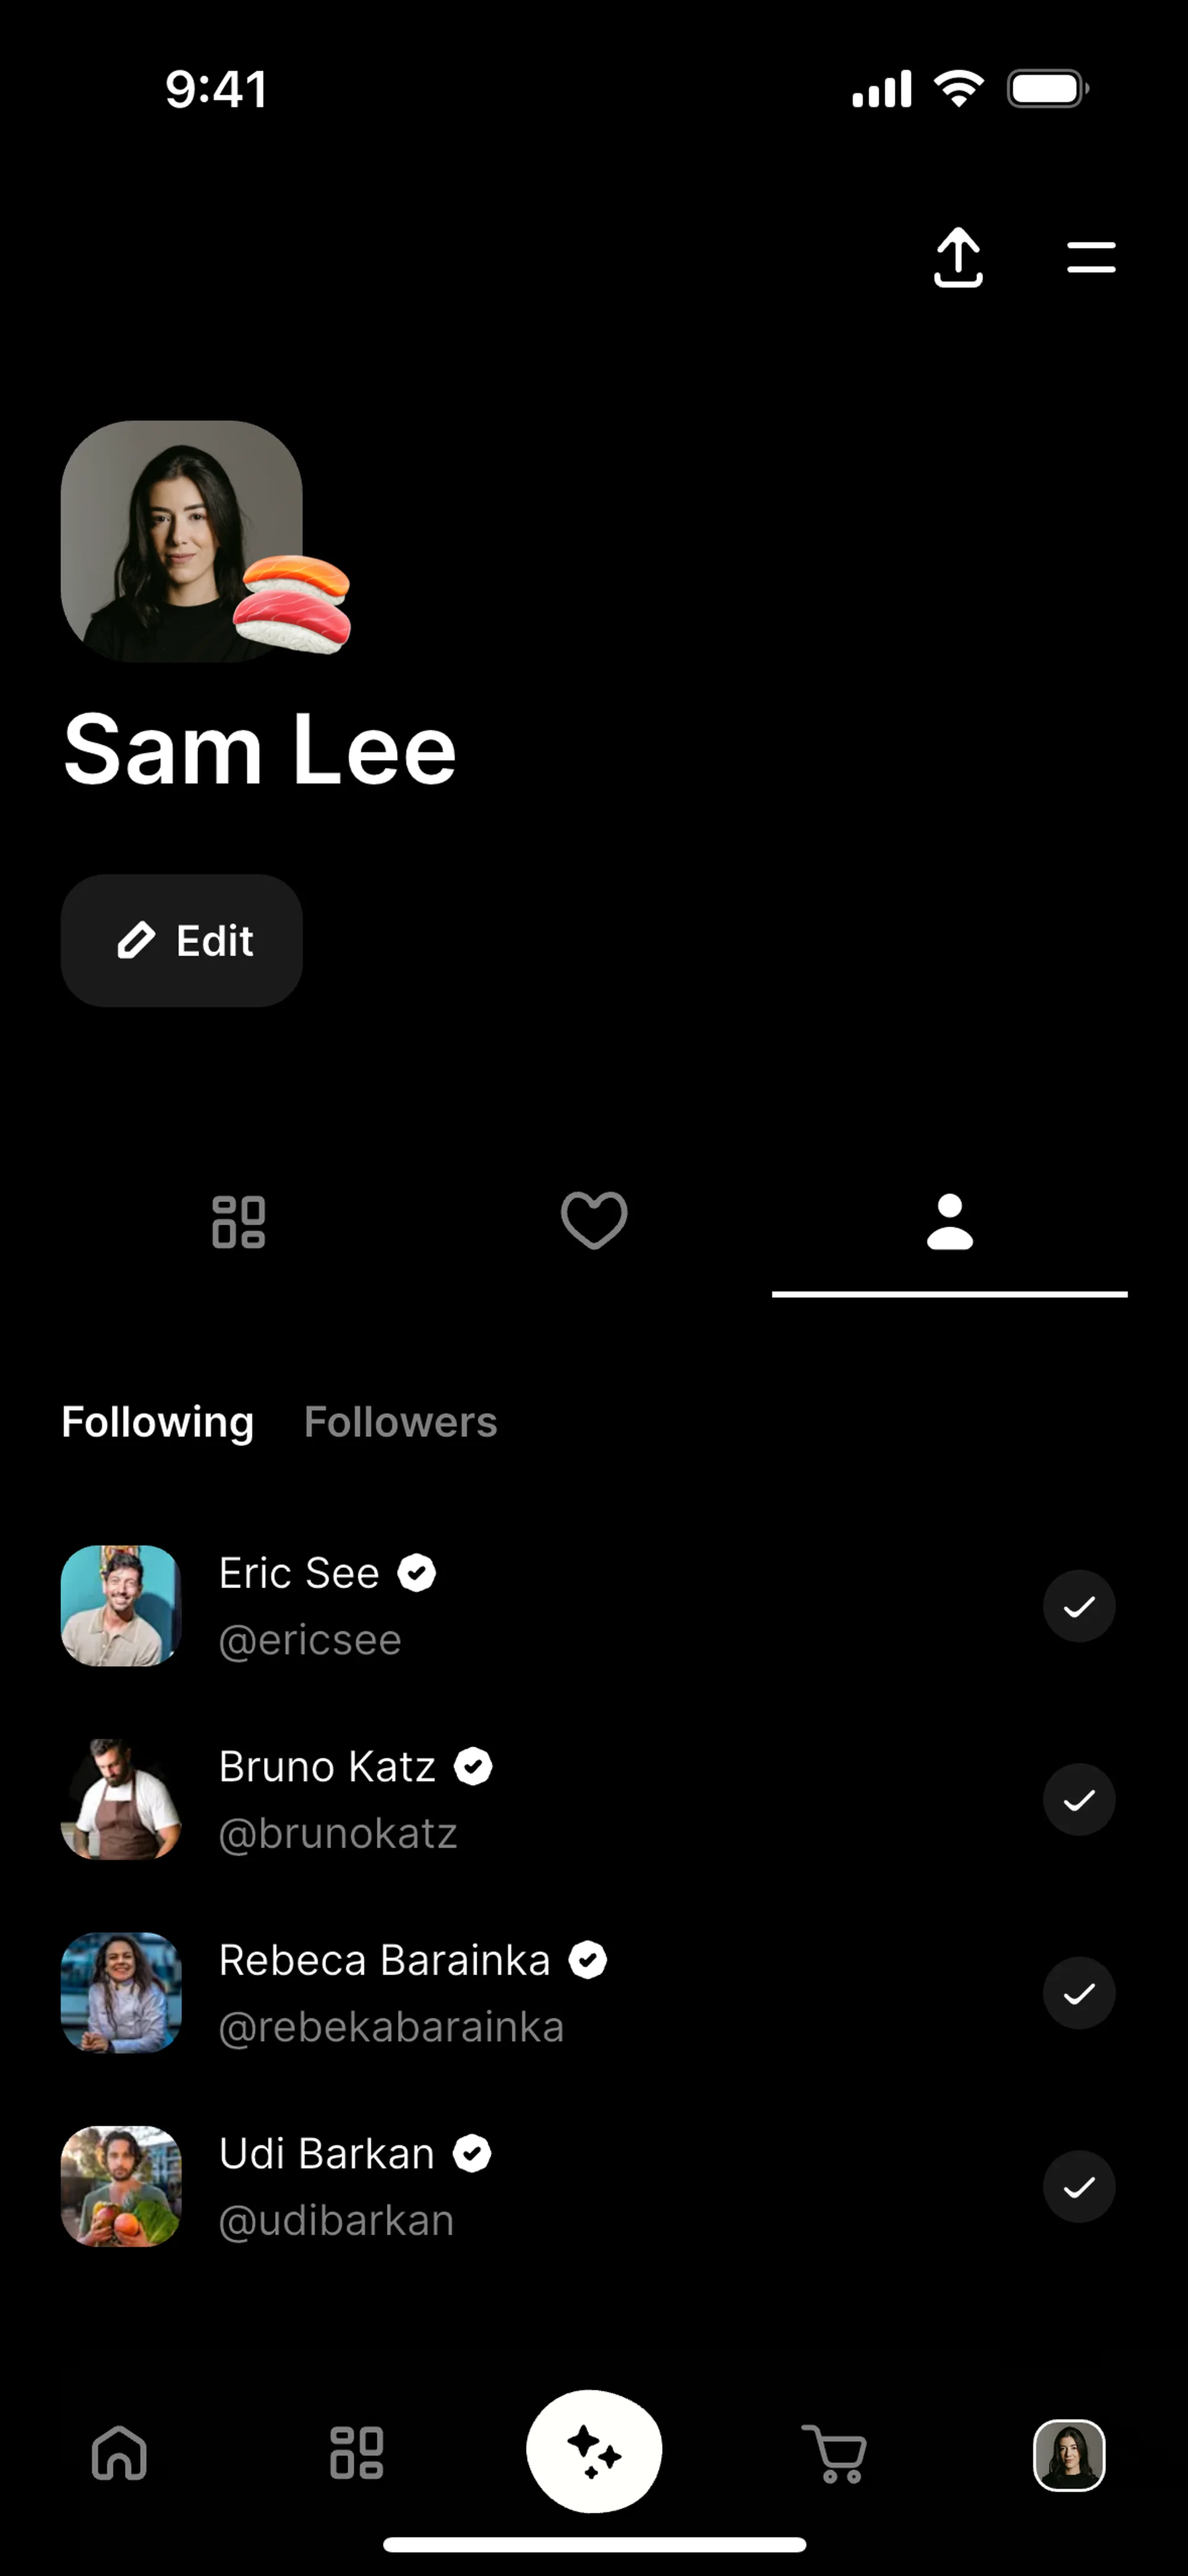Open the hamburger menu icon
This screenshot has height=2576, width=1188.
[x=1091, y=257]
